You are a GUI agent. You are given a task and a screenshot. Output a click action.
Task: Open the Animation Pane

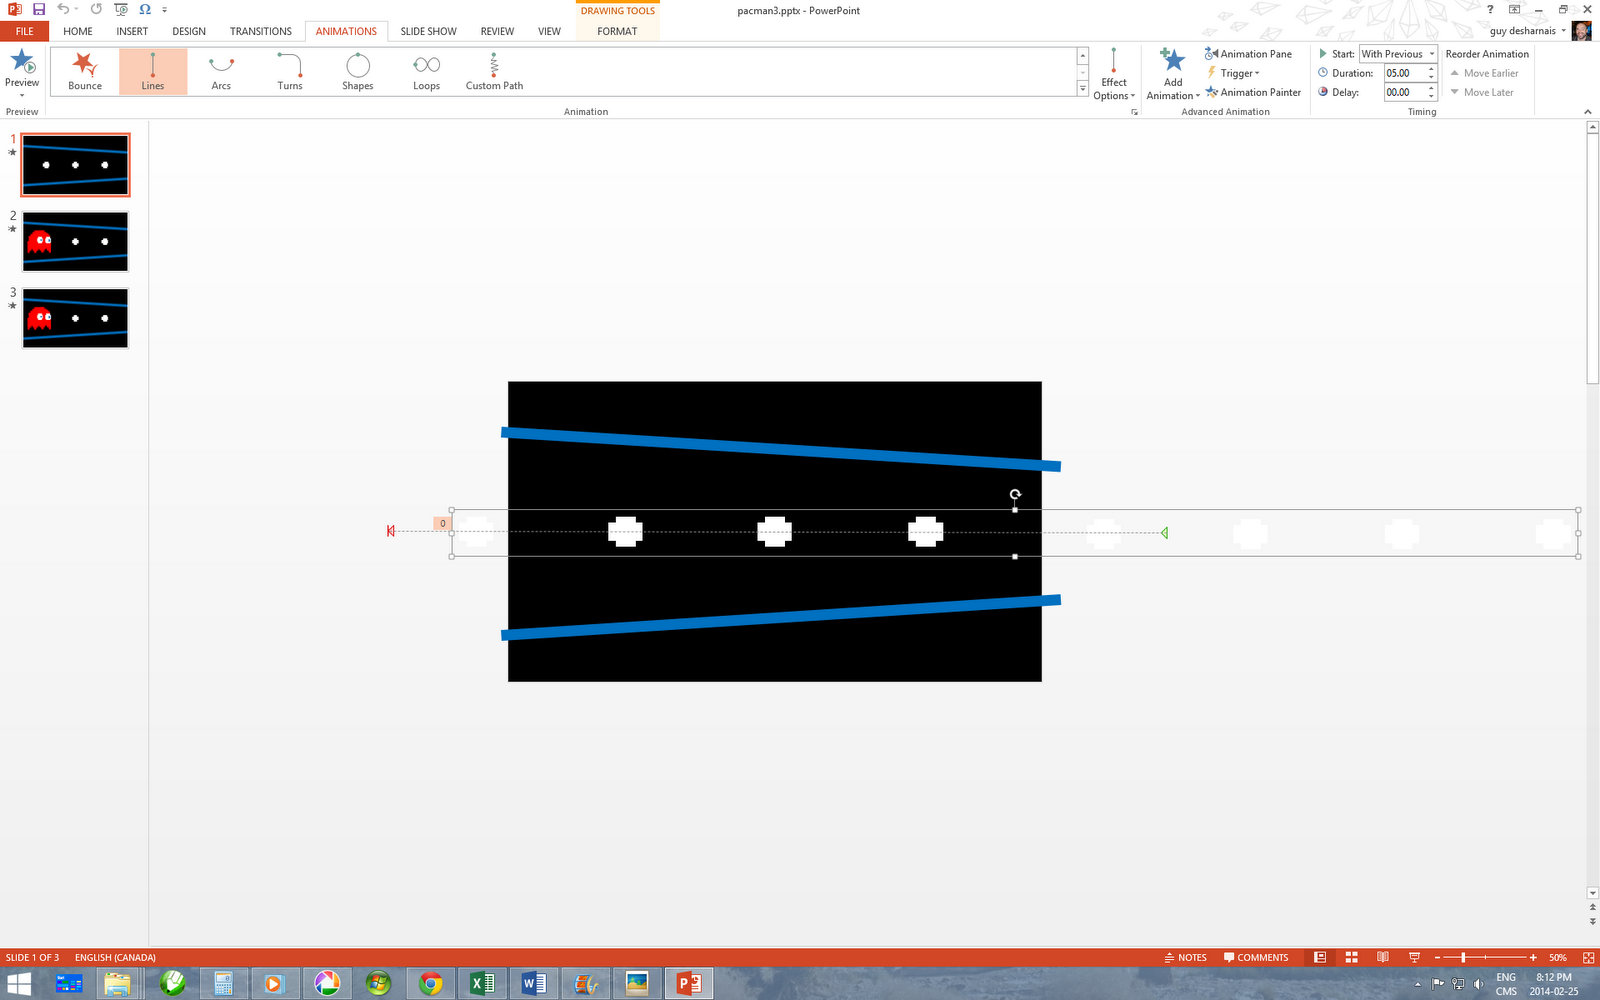pyautogui.click(x=1249, y=54)
